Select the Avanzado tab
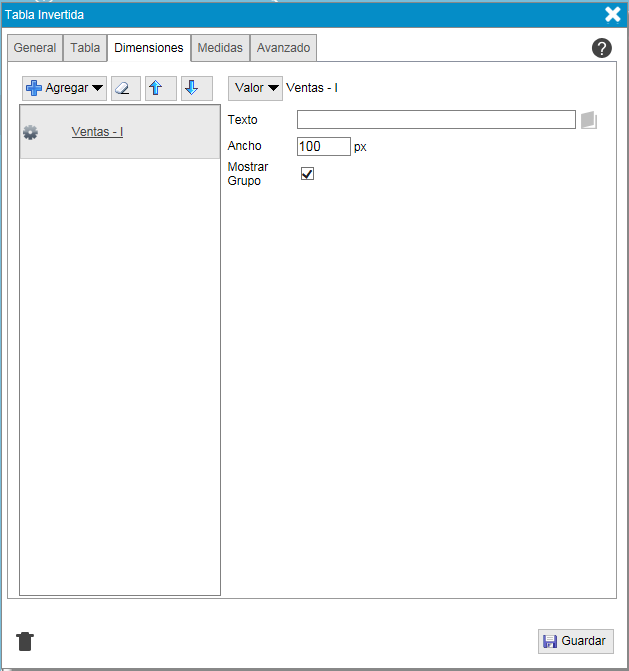 point(283,47)
